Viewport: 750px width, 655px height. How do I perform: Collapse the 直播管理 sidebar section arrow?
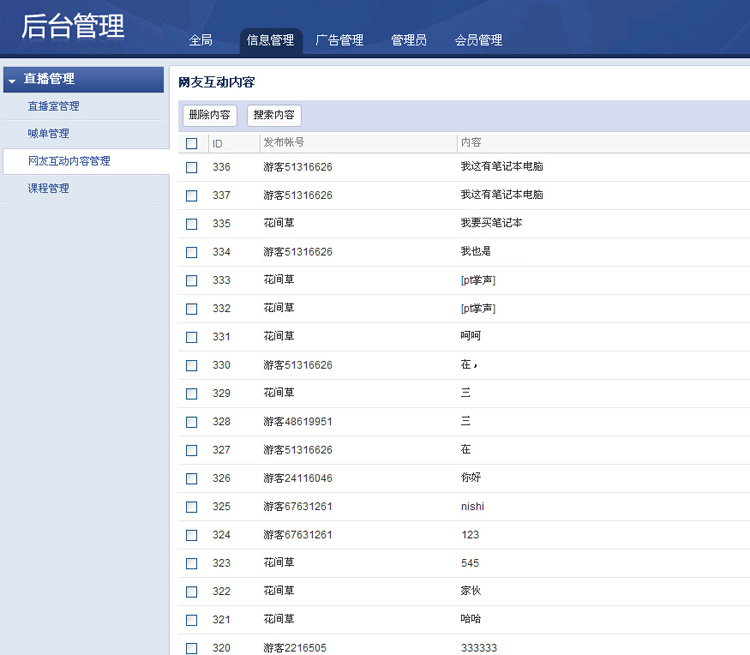coord(12,80)
